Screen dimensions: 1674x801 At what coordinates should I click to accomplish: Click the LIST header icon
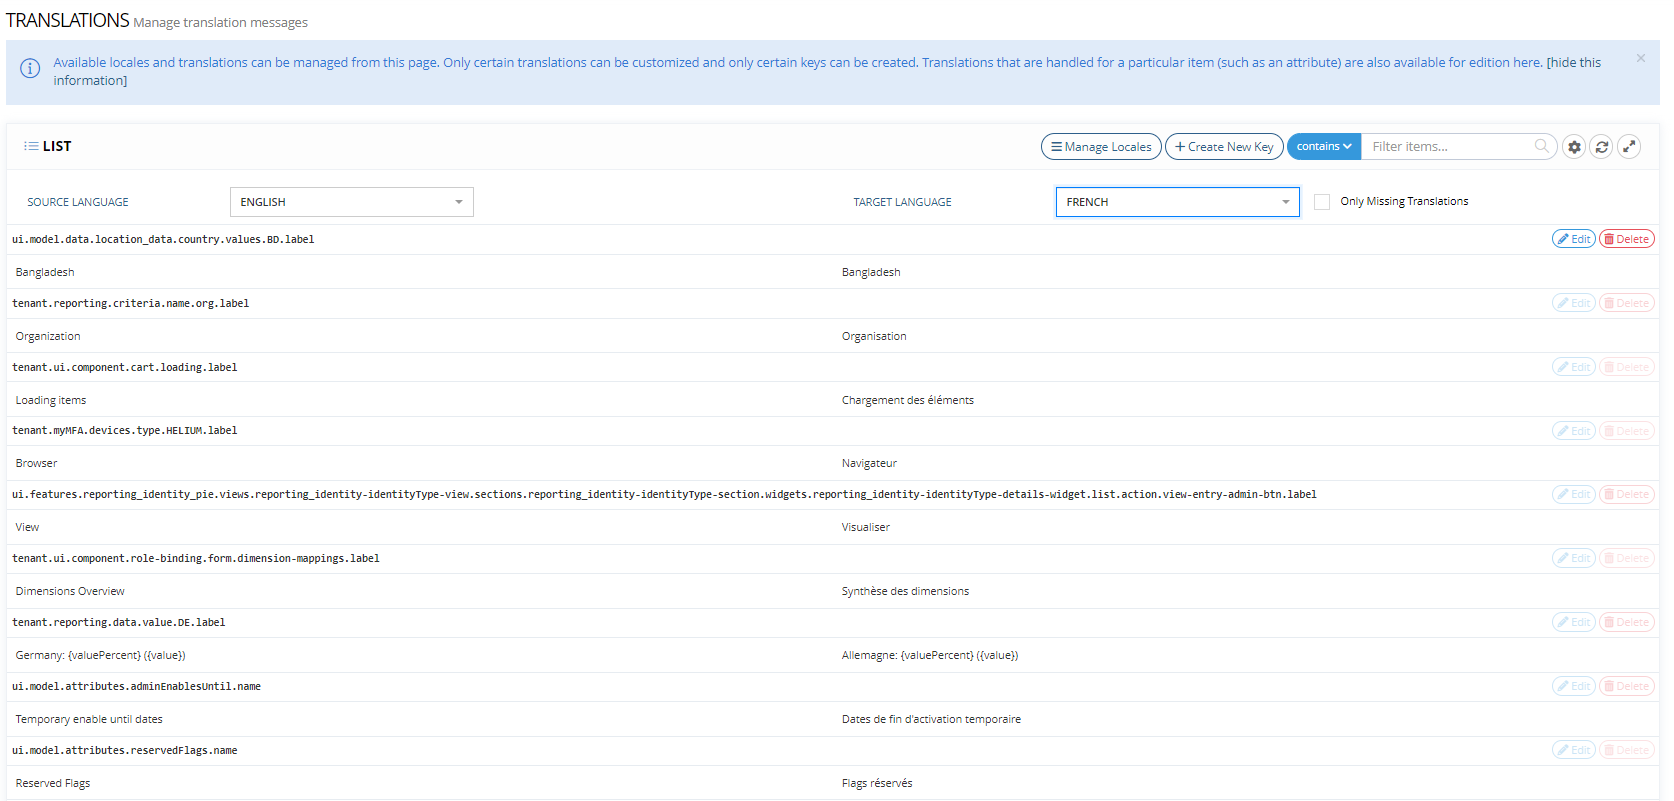pos(31,146)
